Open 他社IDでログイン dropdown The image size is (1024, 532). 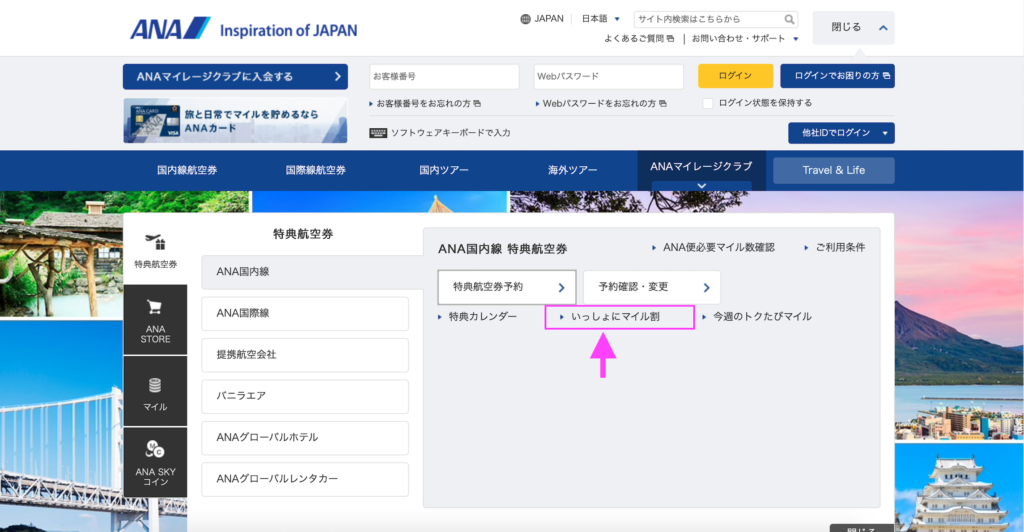(x=841, y=133)
